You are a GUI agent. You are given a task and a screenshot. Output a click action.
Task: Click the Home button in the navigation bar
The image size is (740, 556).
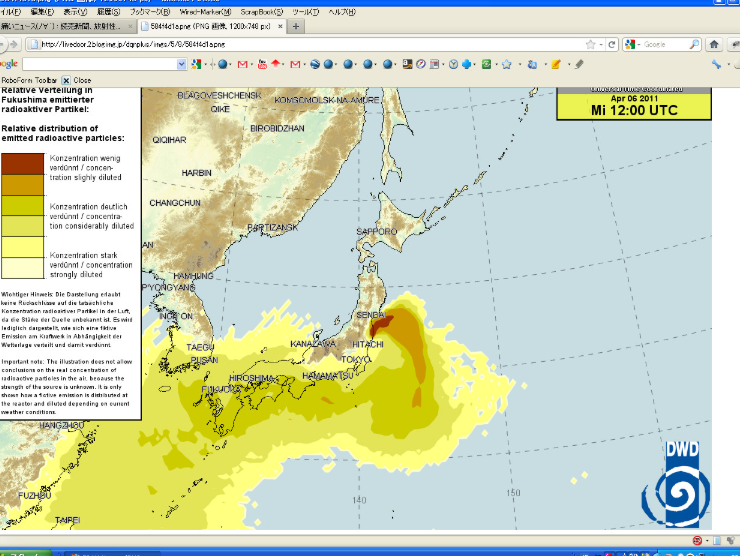pos(714,44)
